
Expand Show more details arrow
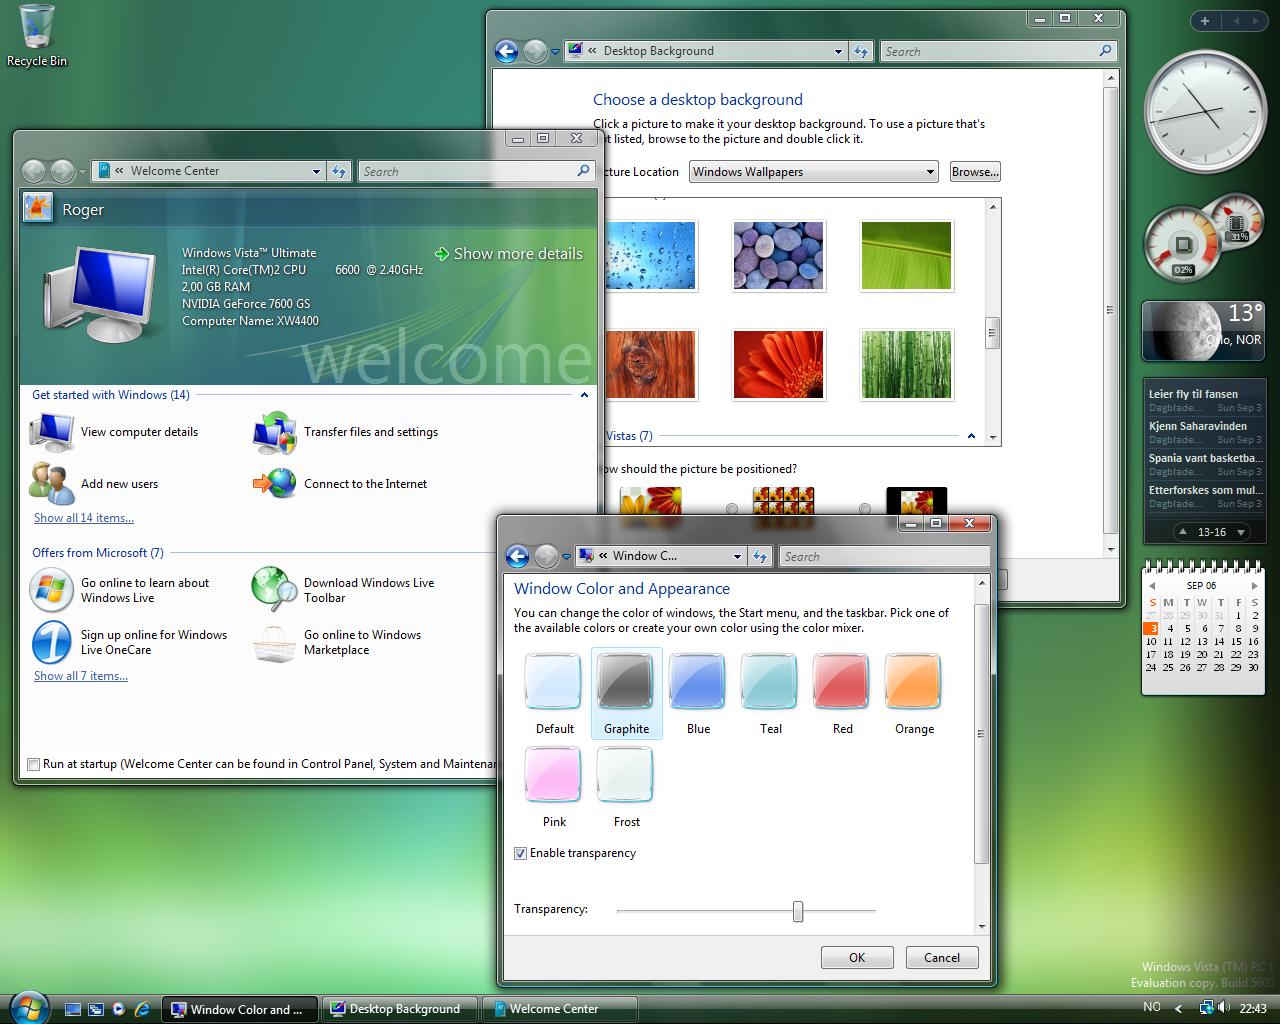click(442, 254)
